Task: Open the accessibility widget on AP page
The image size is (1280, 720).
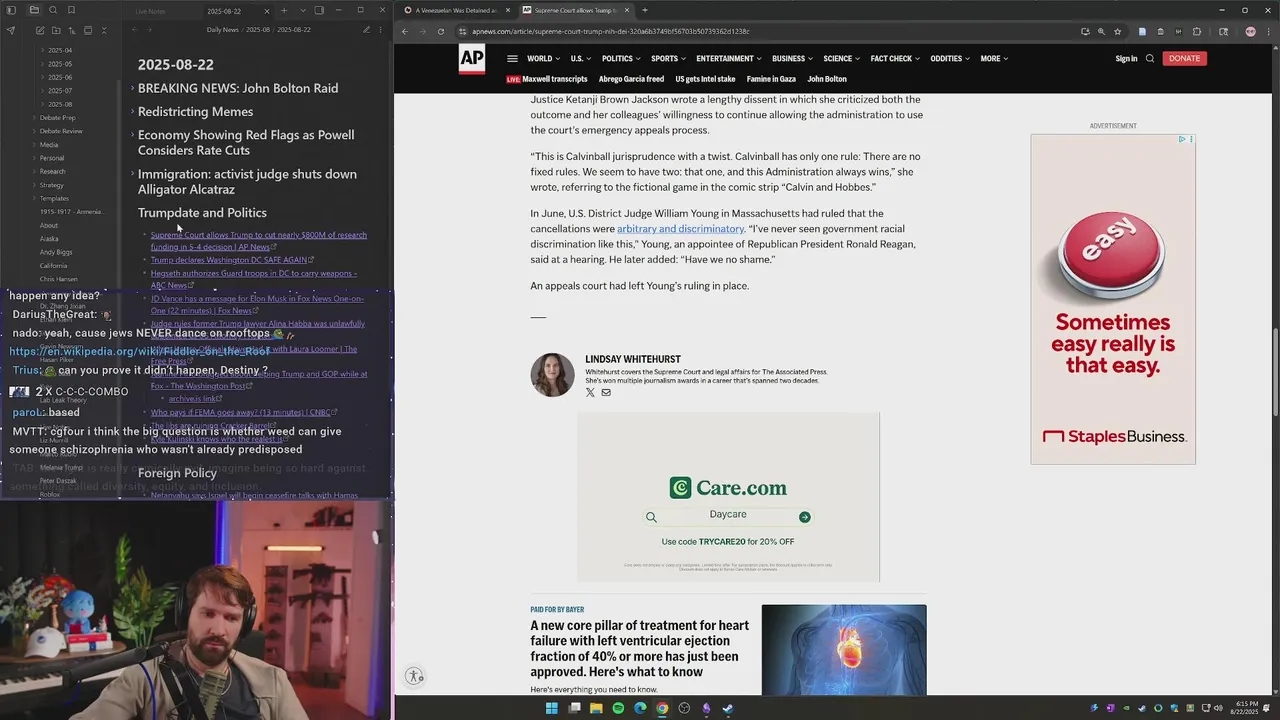Action: [415, 676]
